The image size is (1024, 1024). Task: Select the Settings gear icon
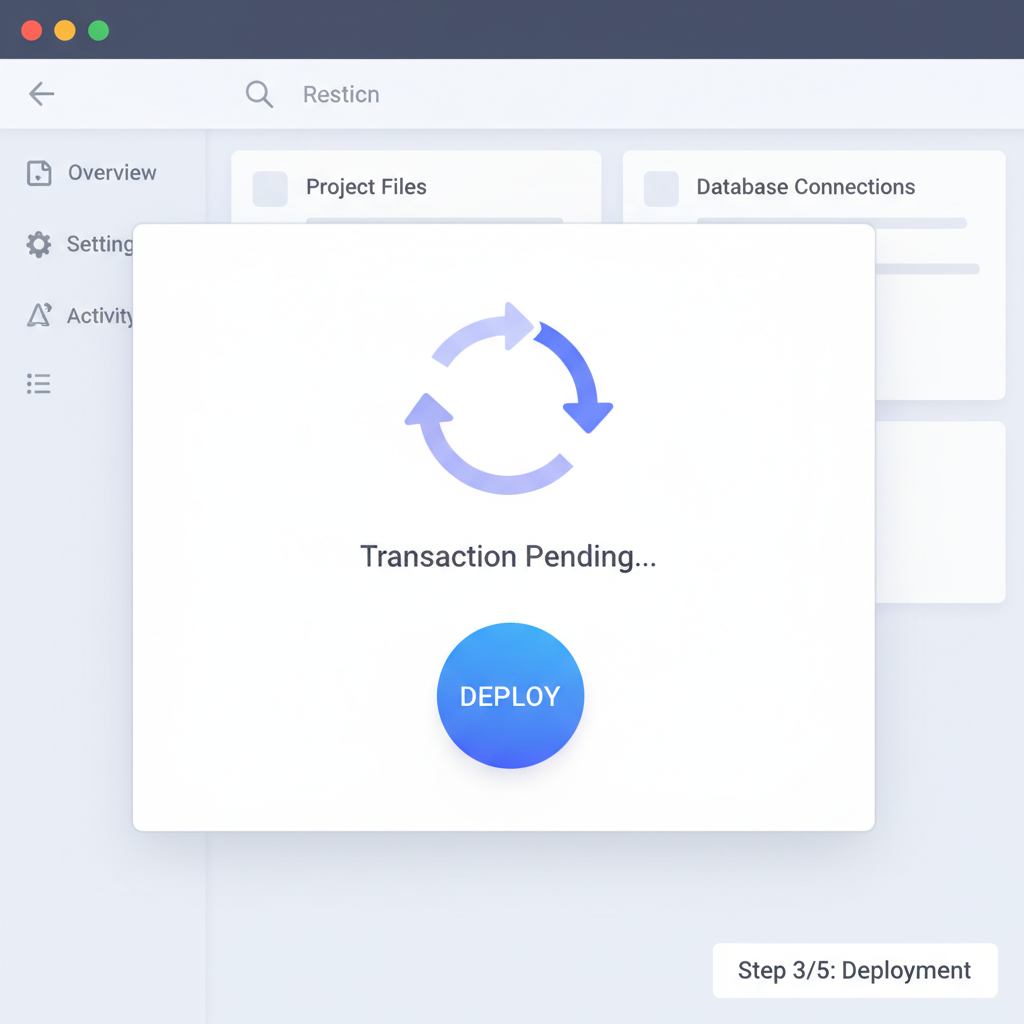(36, 243)
